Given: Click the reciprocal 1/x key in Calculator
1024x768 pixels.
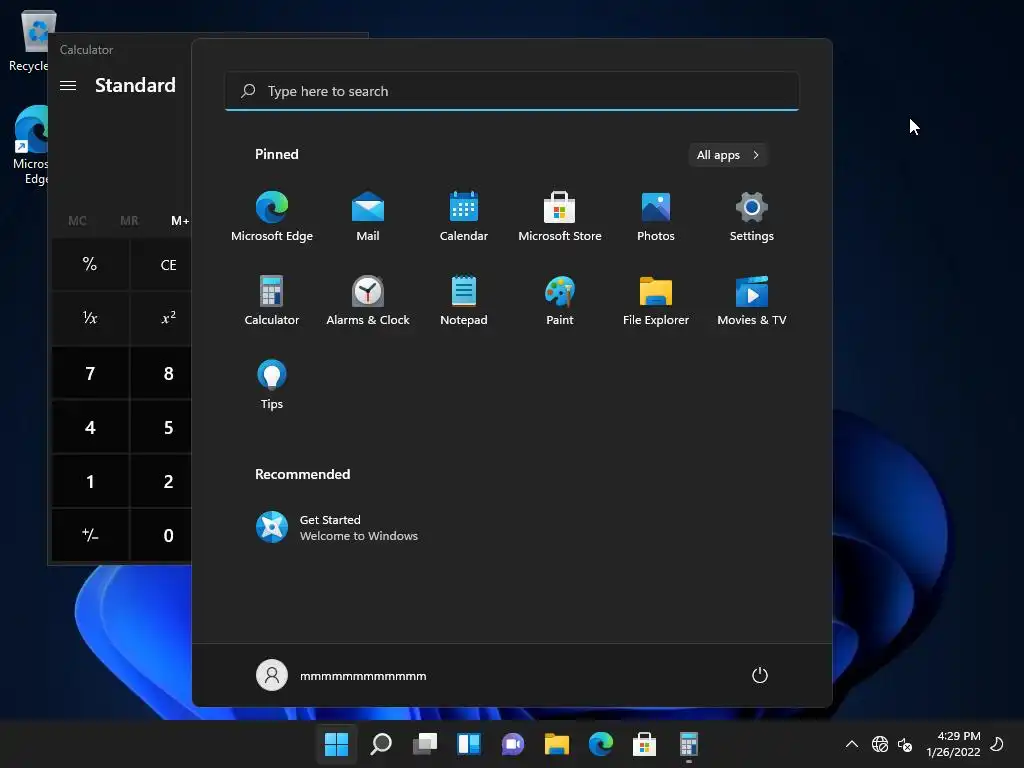Looking at the screenshot, I should 90,318.
